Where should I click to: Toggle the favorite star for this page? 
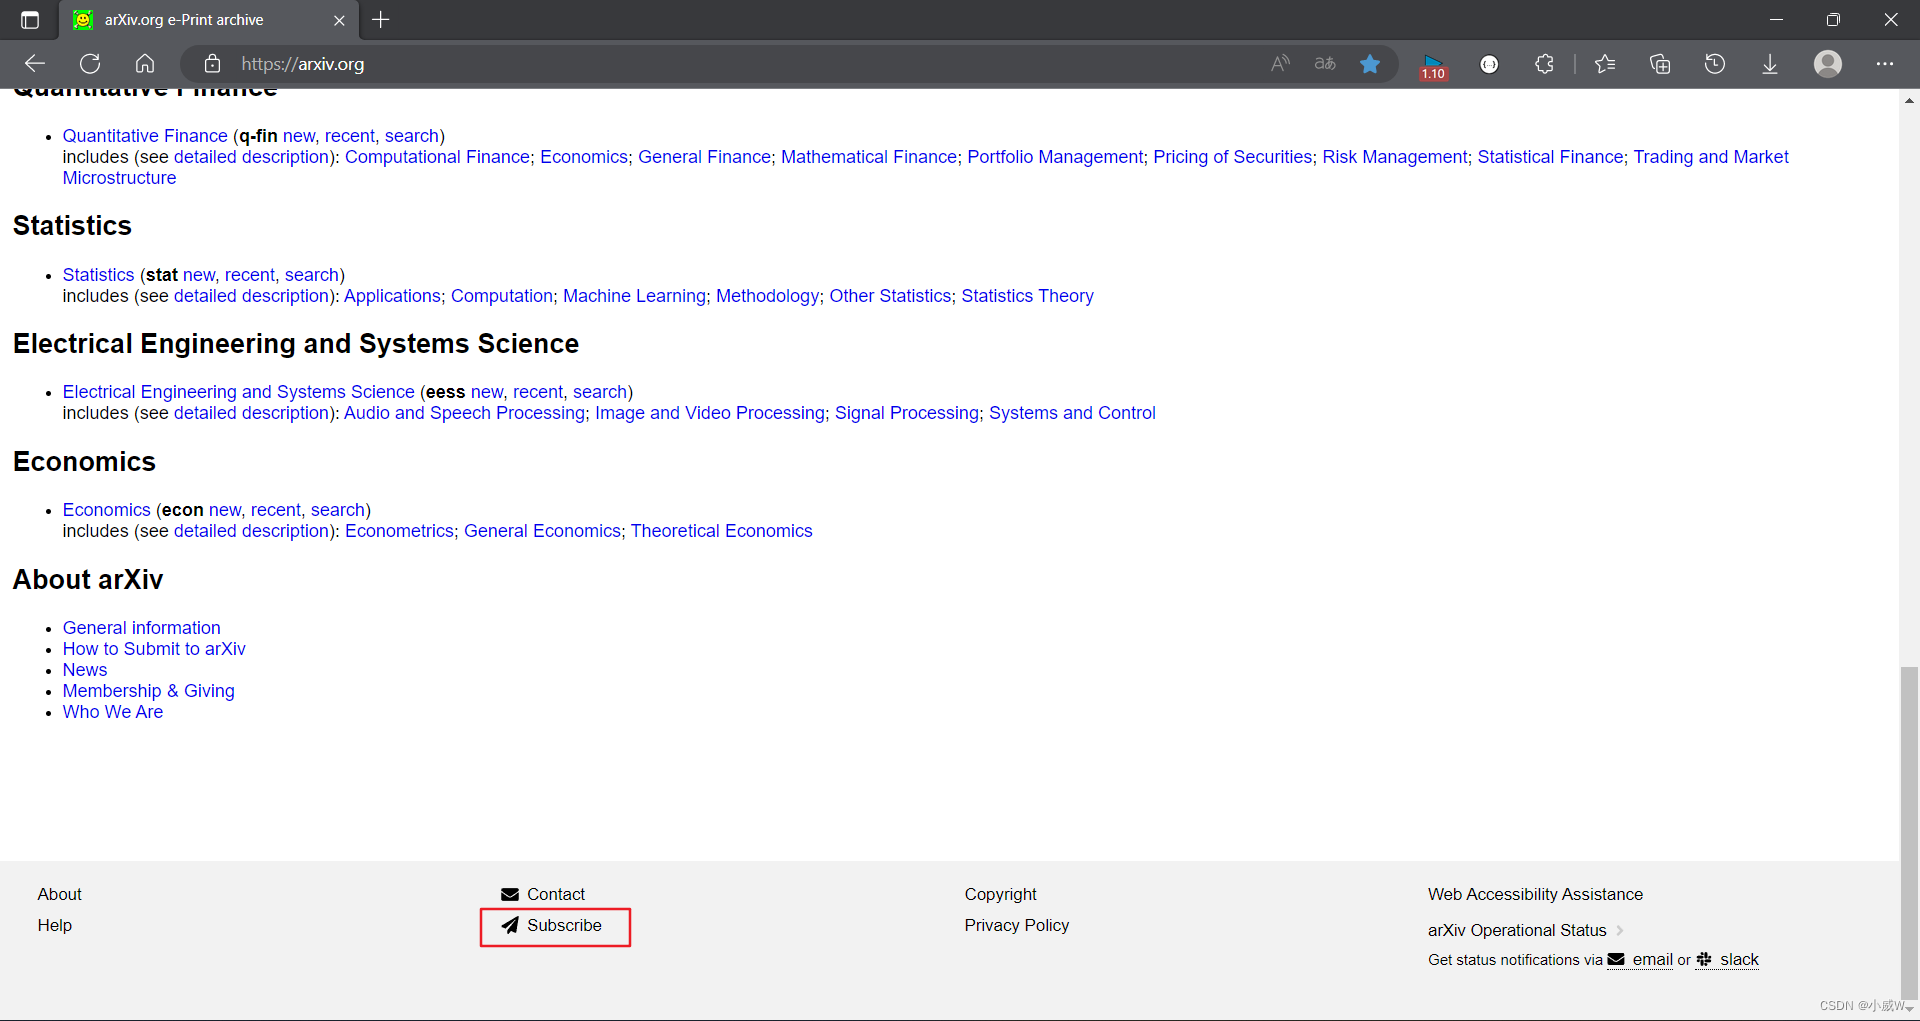[x=1370, y=64]
